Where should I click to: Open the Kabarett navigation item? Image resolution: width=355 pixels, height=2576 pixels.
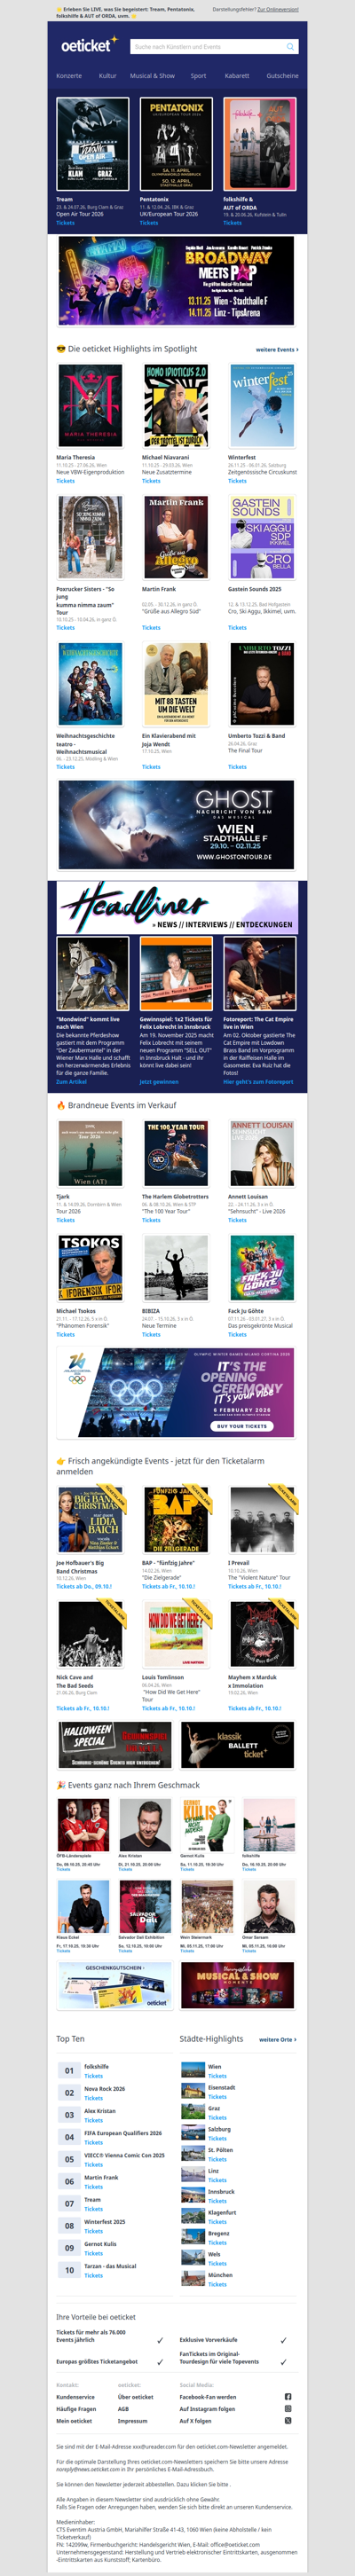(x=237, y=75)
